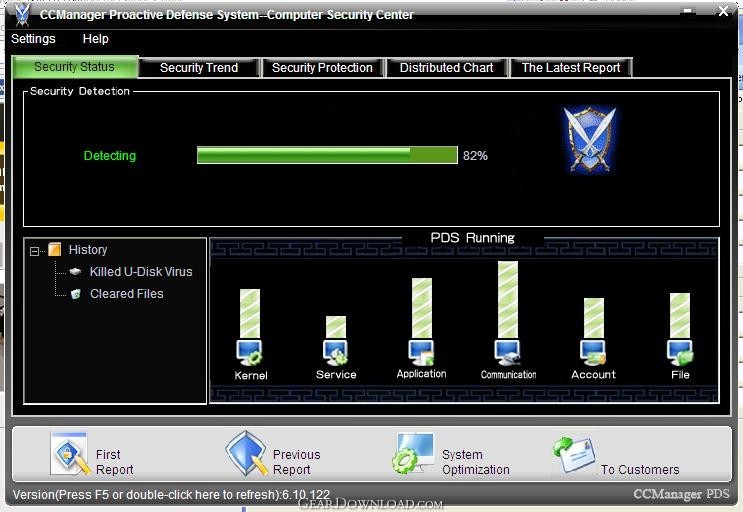Screen dimensions: 743x512
Task: Select the Communication monitor icon
Action: (507, 353)
